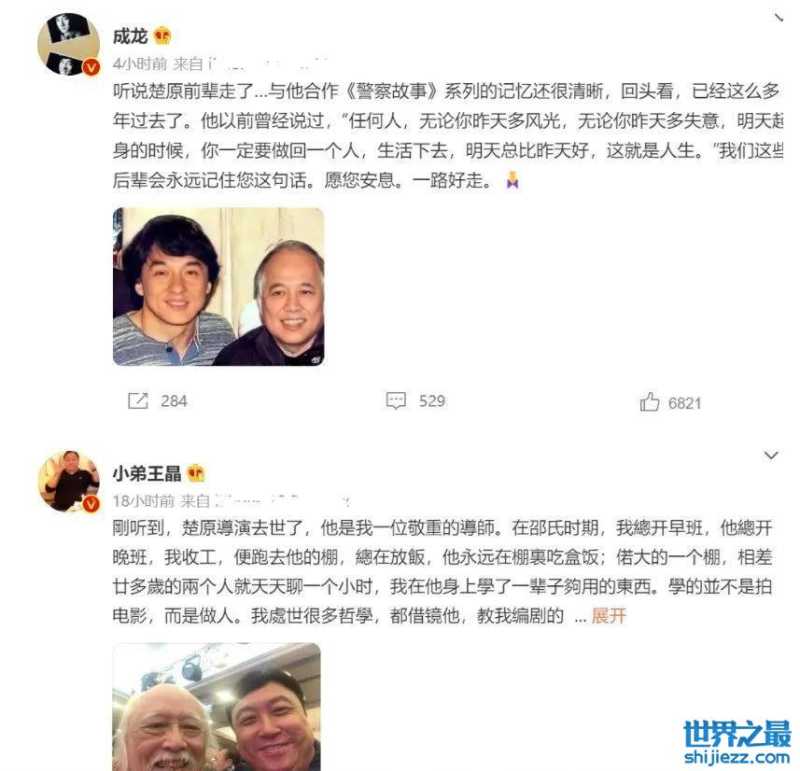Open comments on 成龙's post

pos(396,401)
